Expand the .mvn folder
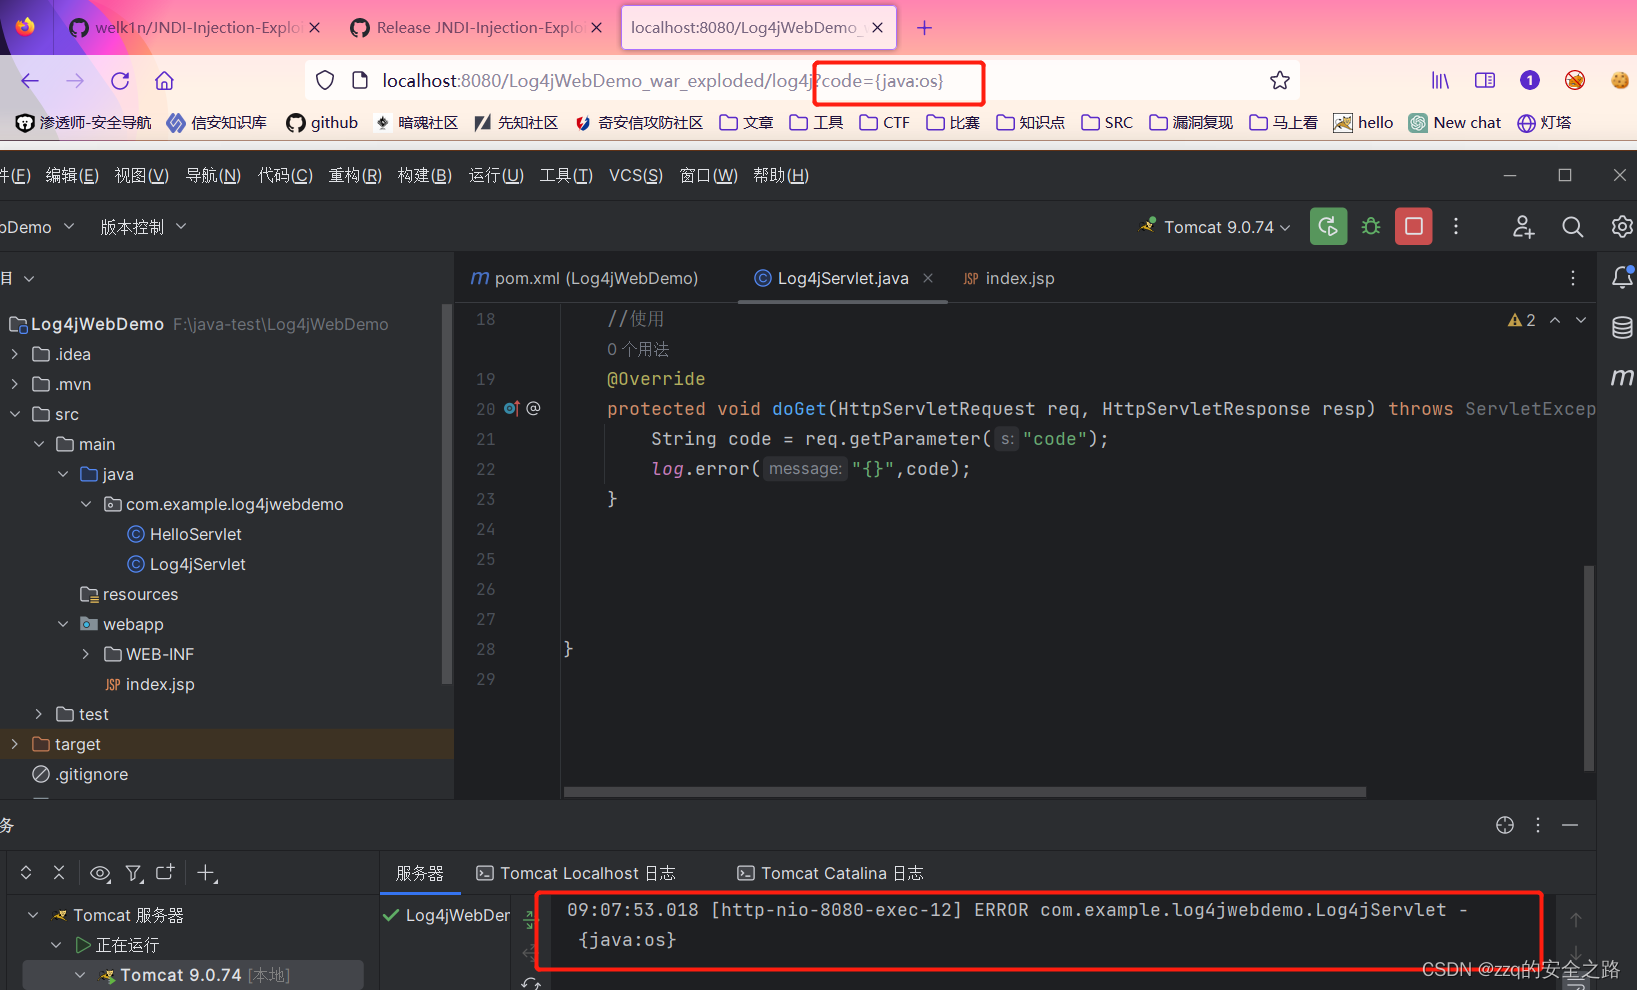 (x=14, y=384)
